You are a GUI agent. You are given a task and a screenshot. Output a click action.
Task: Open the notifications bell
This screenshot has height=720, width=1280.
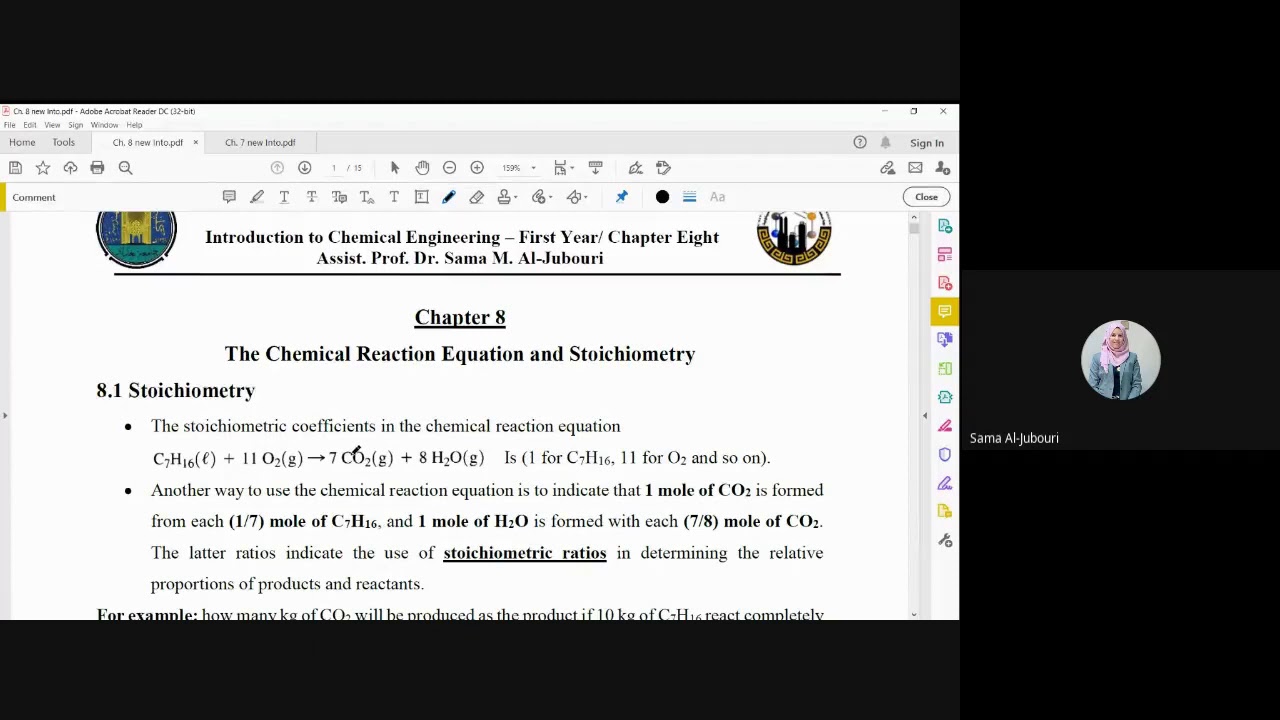886,142
